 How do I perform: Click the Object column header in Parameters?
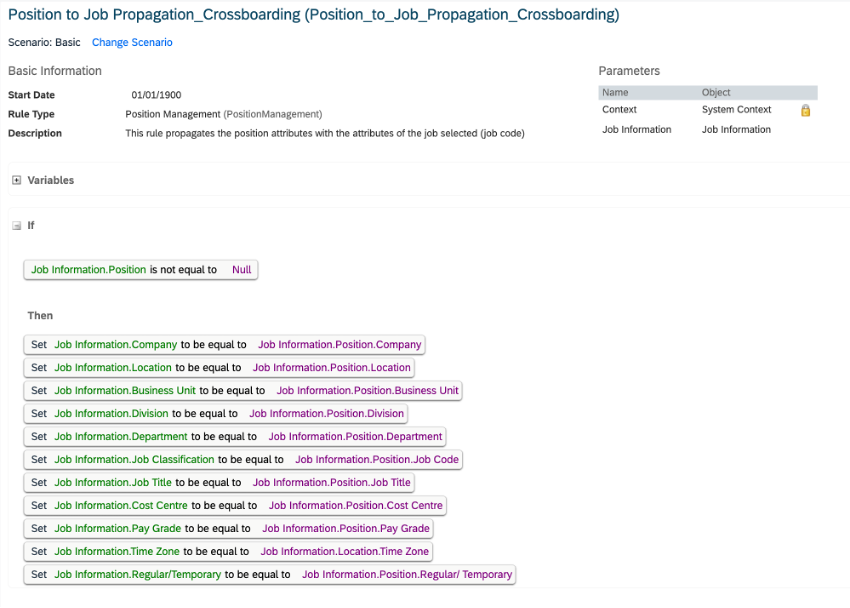716,93
